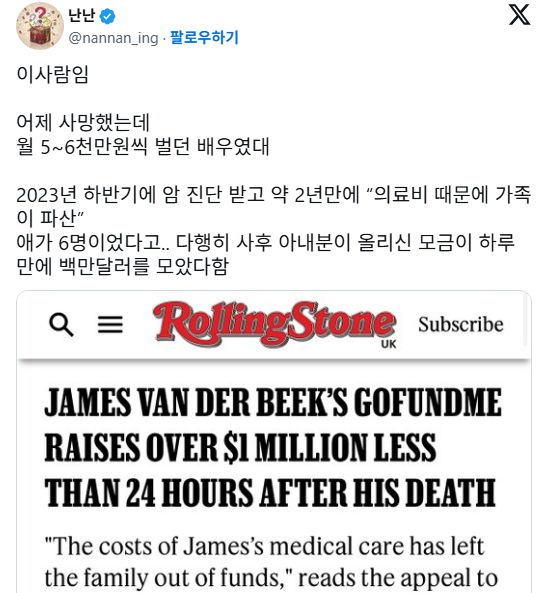The height and width of the screenshot is (593, 545).
Task: Click the article excerpt about medical costs
Action: [271, 562]
